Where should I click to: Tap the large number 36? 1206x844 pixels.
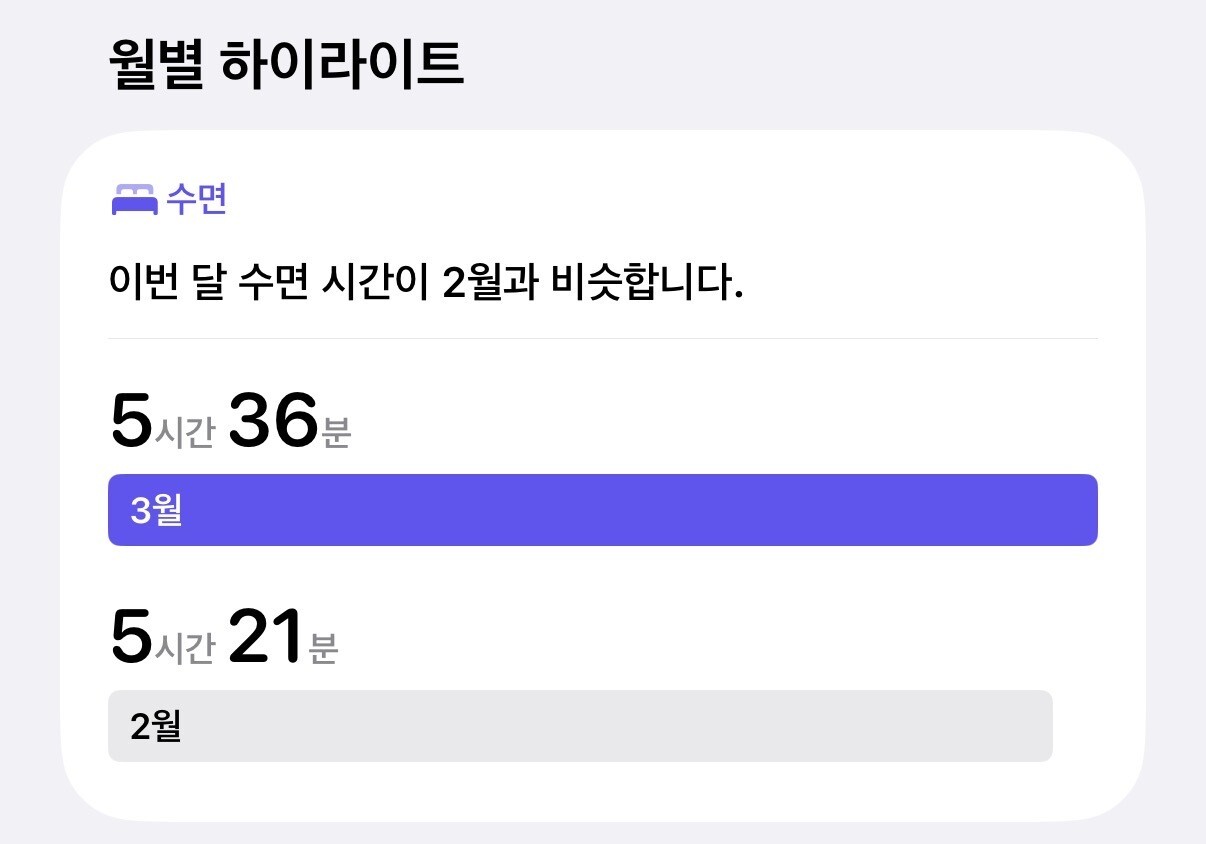pos(273,422)
